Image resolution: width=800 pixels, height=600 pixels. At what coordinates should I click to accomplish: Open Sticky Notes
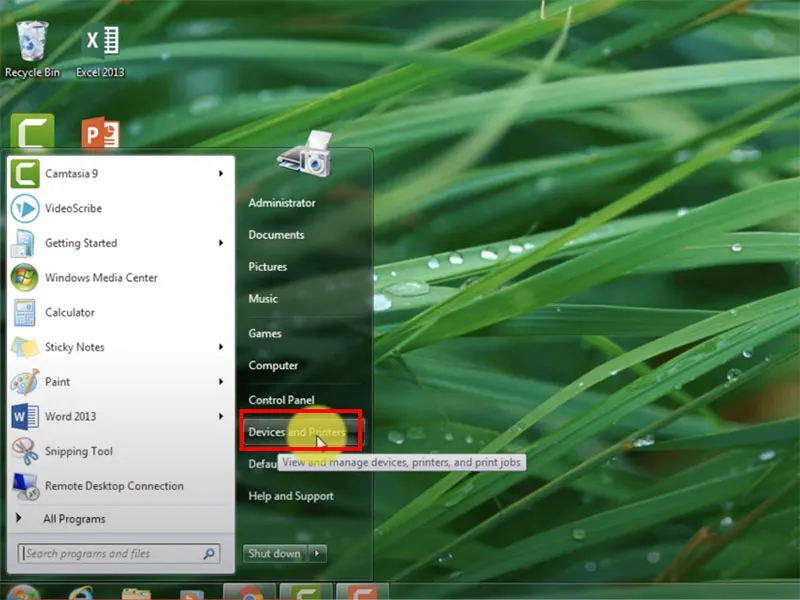[76, 347]
